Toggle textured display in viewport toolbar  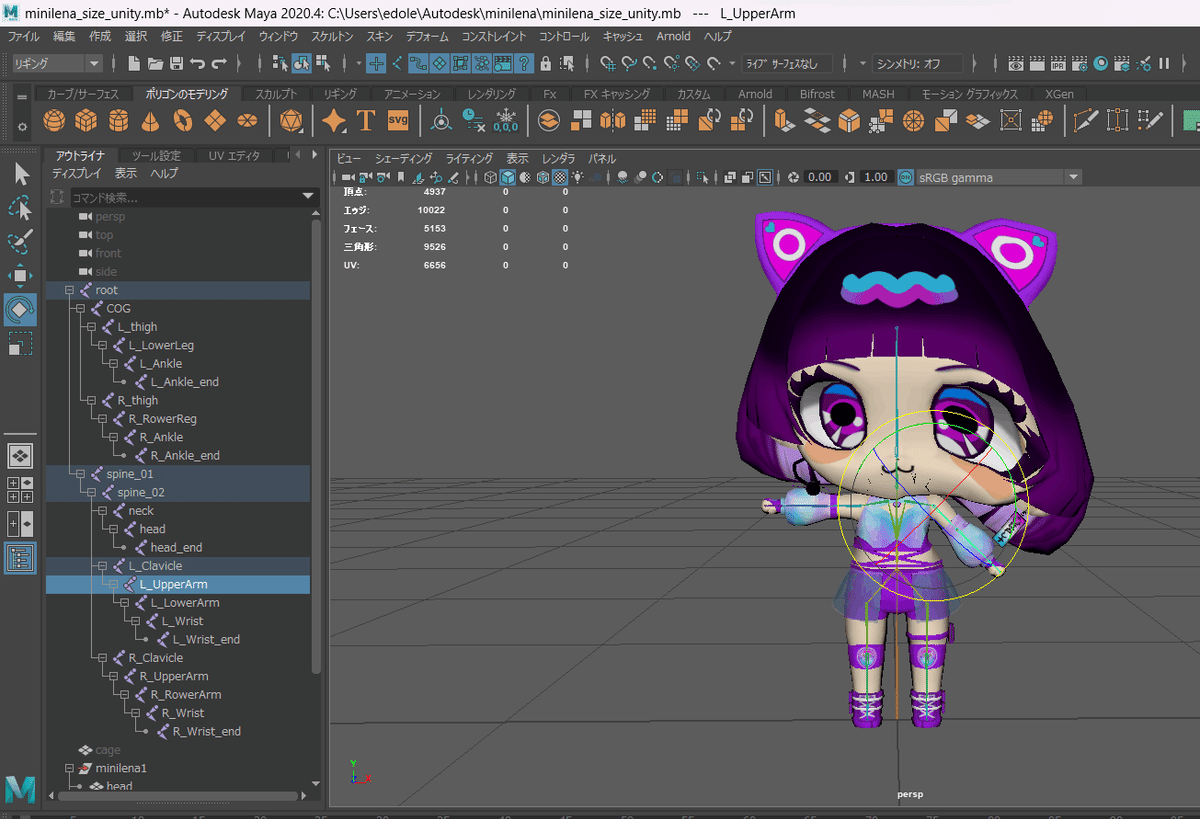pos(560,177)
